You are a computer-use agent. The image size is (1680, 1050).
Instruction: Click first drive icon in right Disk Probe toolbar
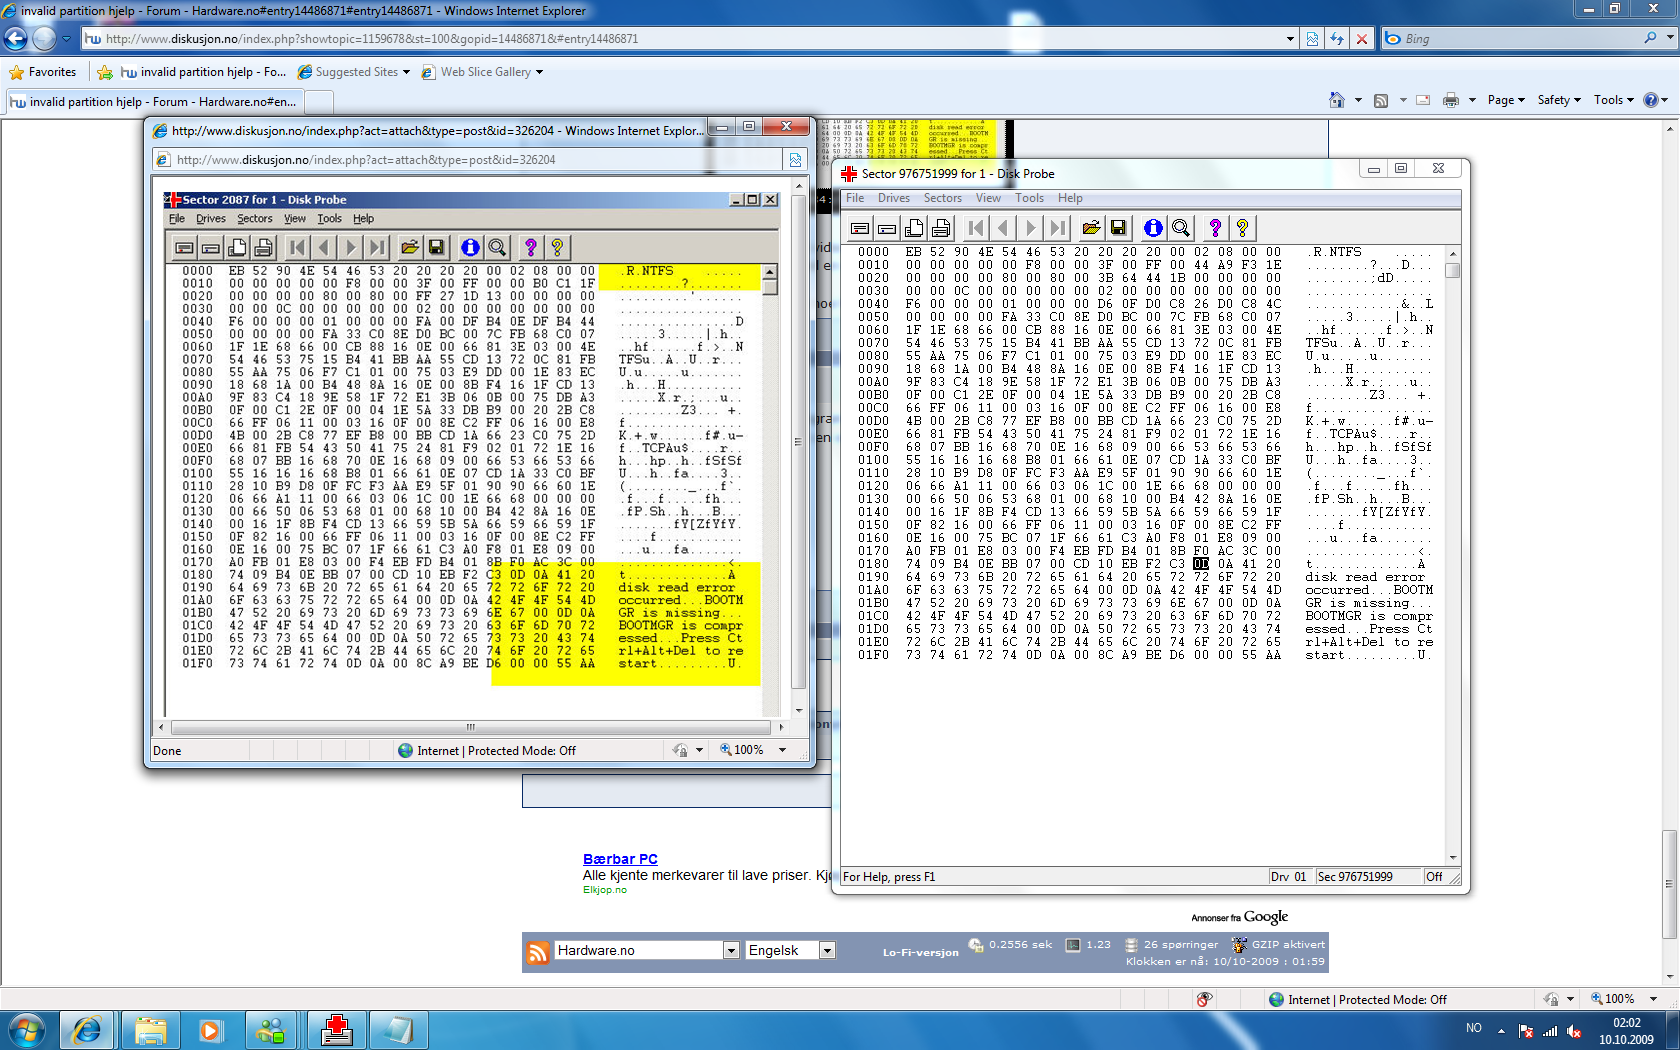(x=860, y=228)
